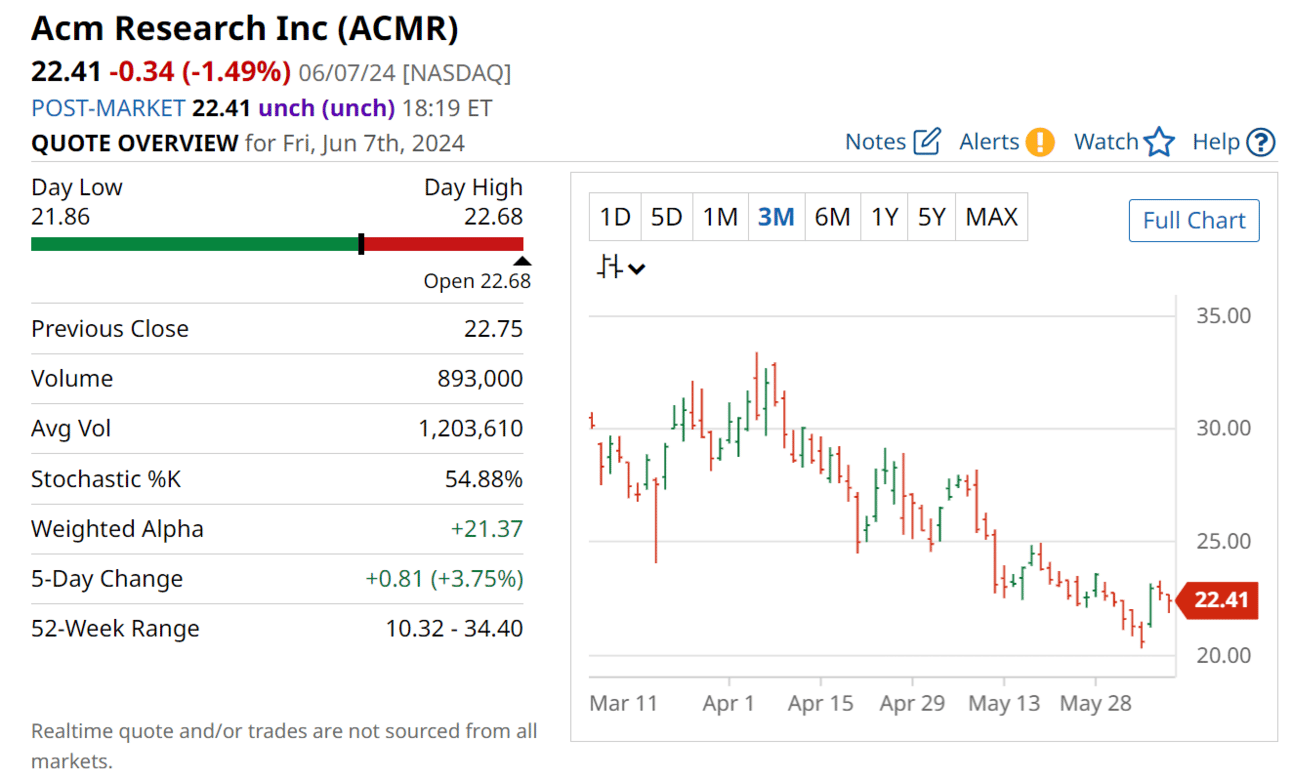Select the 1D chart range
Screen dimensions: 1292x780
(615, 217)
